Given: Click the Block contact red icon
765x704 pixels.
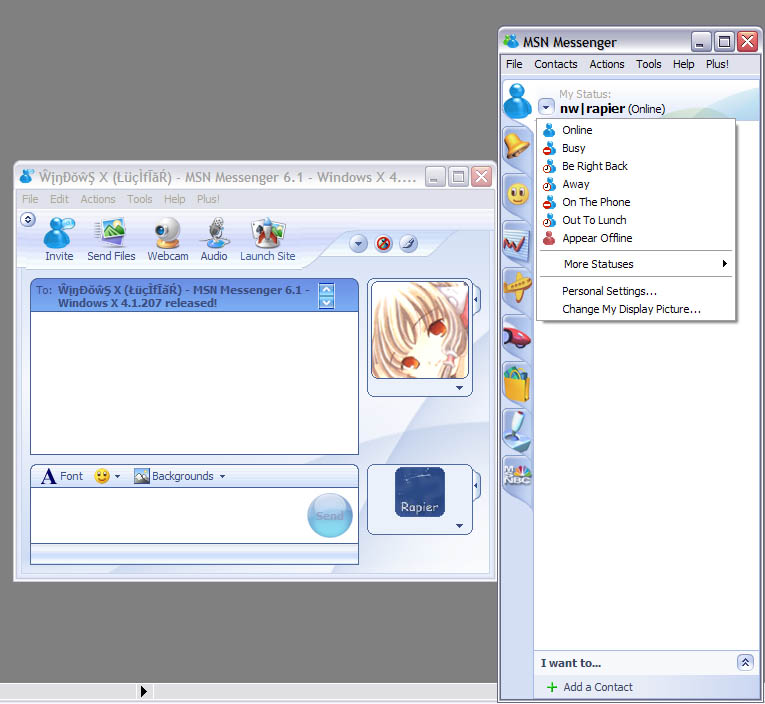Looking at the screenshot, I should 383,243.
